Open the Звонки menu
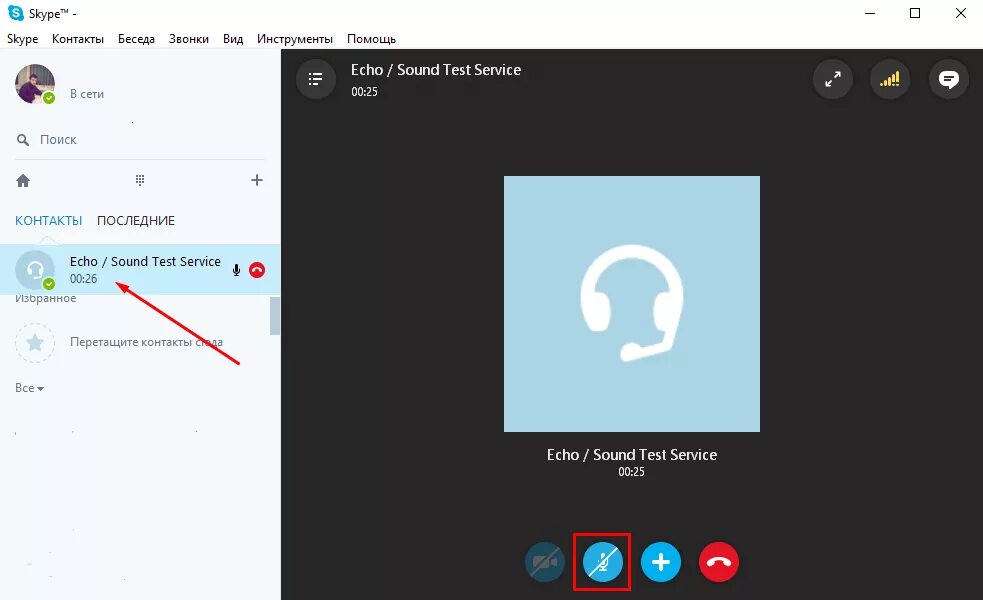The width and height of the screenshot is (983, 600). click(x=189, y=39)
